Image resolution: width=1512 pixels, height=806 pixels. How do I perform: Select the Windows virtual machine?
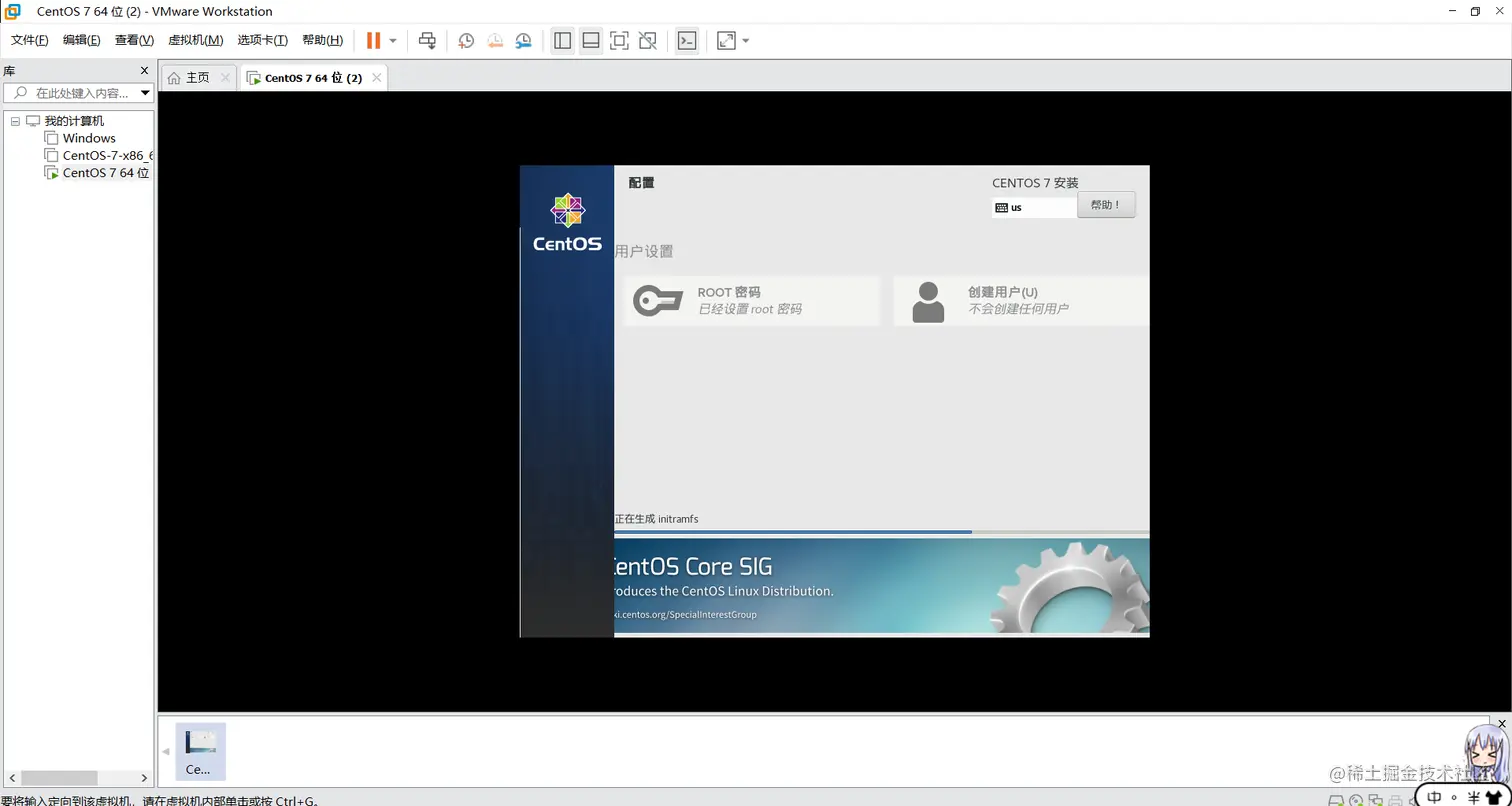coord(89,138)
